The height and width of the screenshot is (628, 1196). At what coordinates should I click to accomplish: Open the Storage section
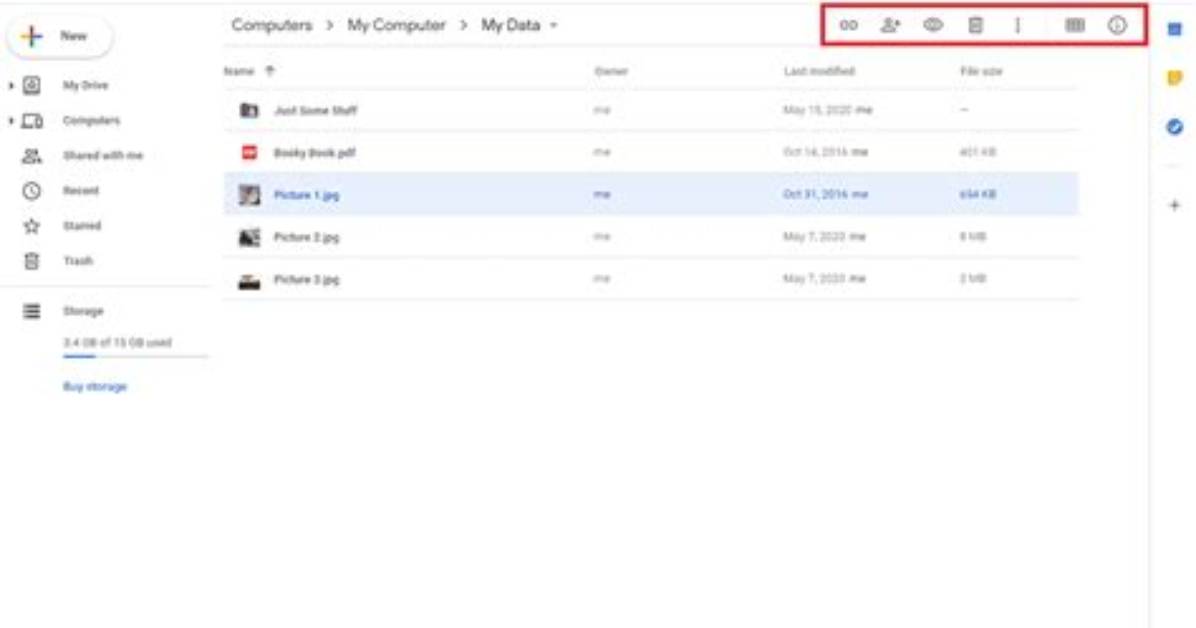82,311
